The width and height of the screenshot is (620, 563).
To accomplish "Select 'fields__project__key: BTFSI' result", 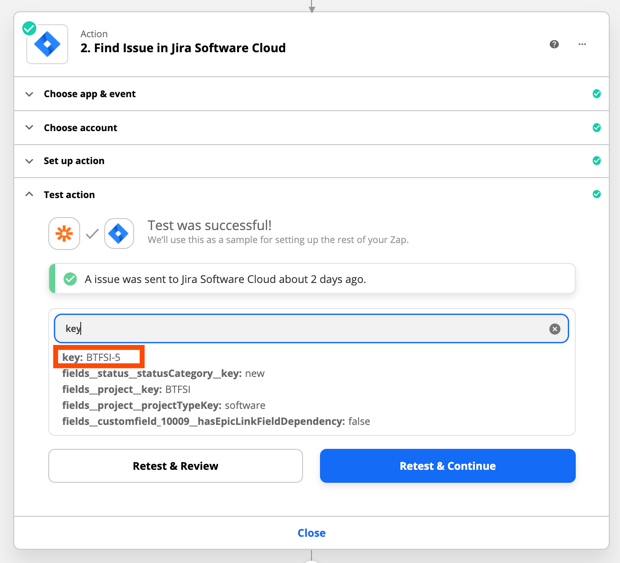I will [x=126, y=389].
